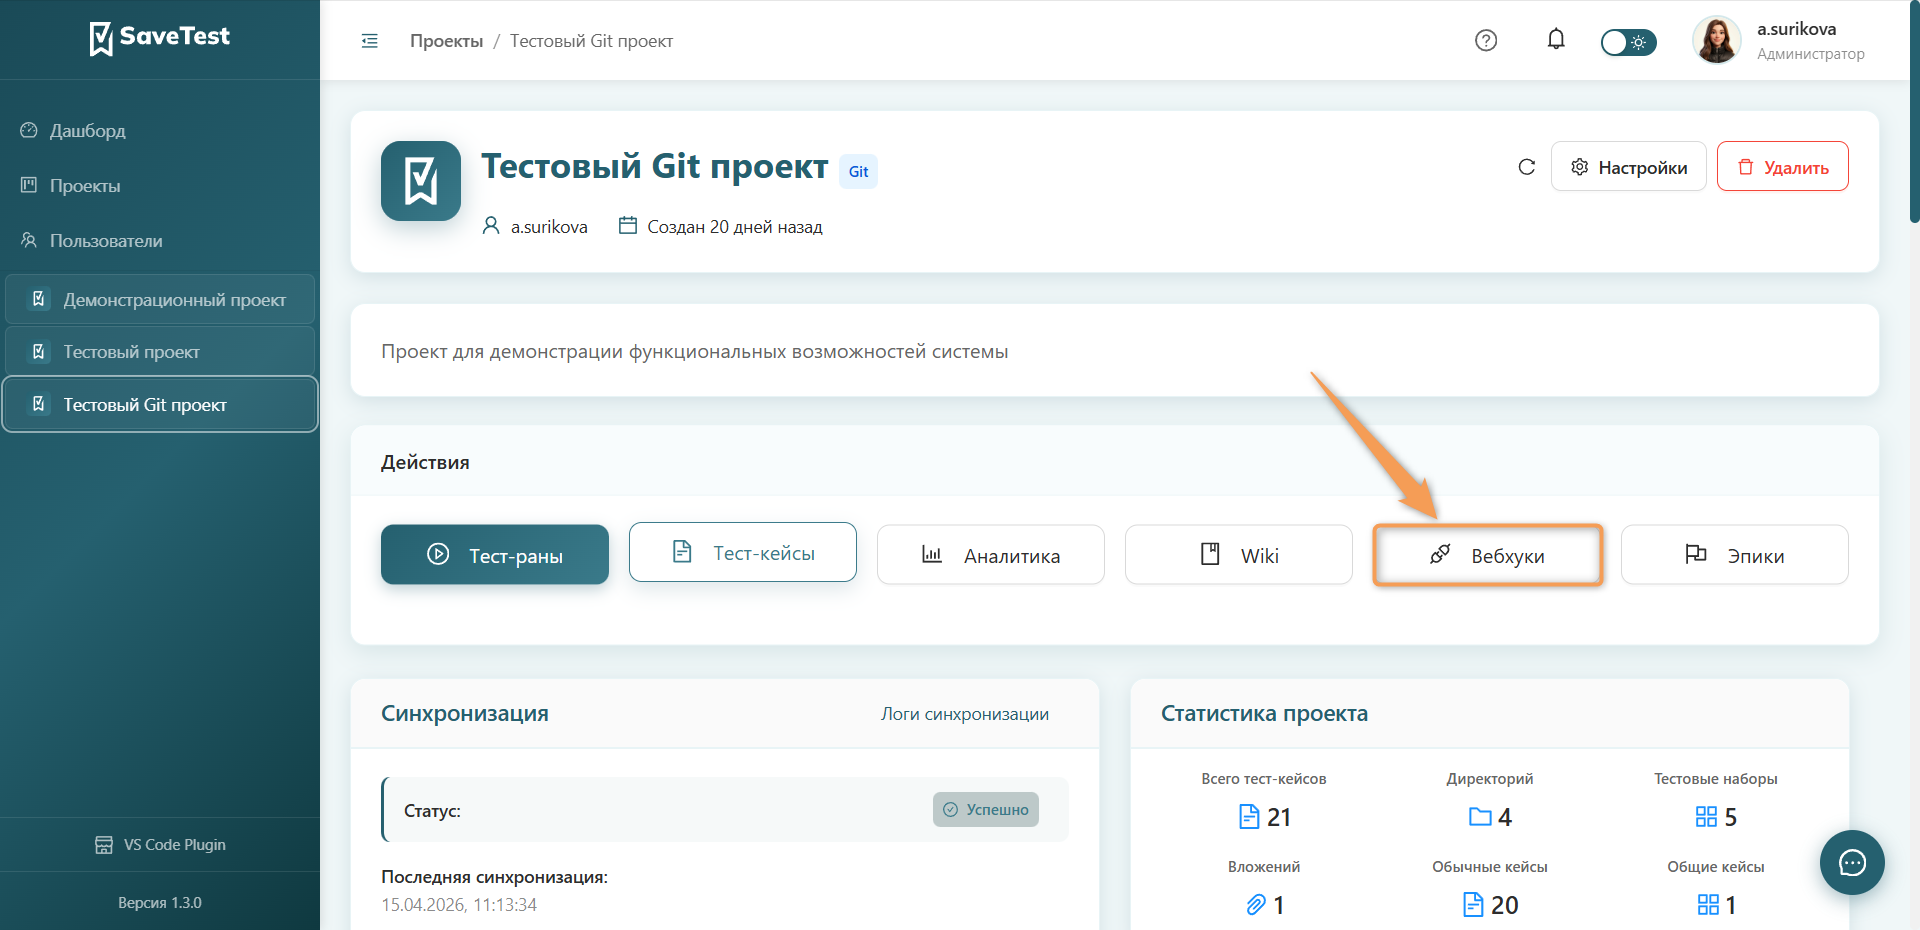Screen dimensions: 1920x930
Task: Open Дашборд in the sidebar
Action: pos(160,131)
